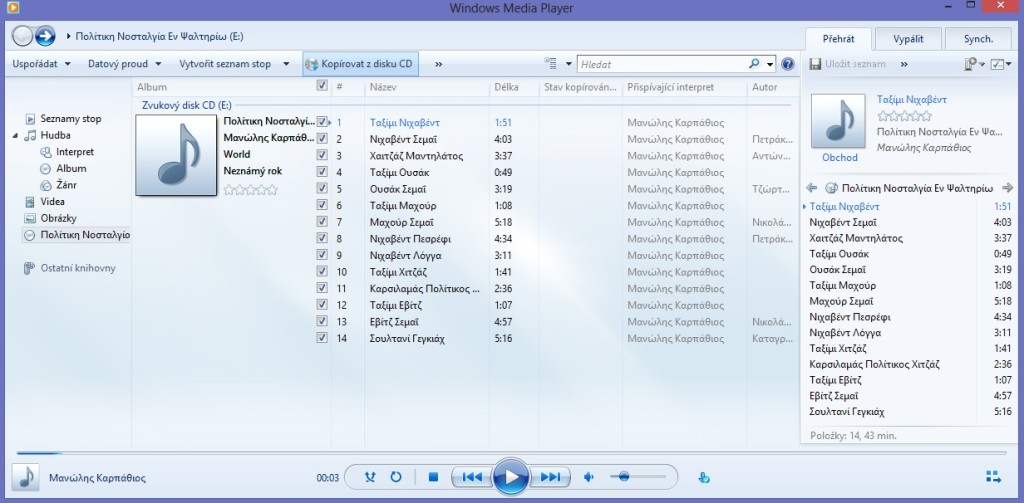Uncheck track 4 Ταξίμι Ουσάκ checkbox
The width and height of the screenshot is (1024, 503).
[x=321, y=172]
